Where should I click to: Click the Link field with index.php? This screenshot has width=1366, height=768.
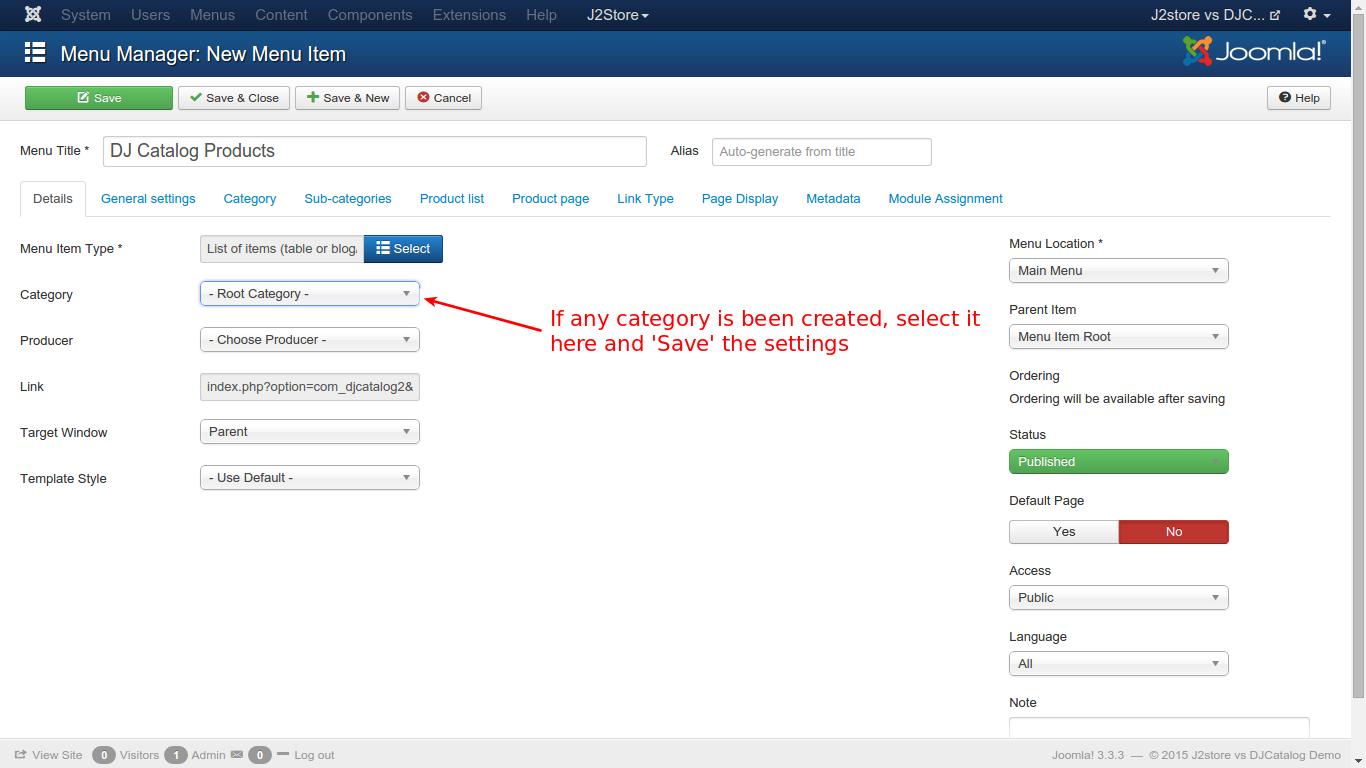[x=310, y=387]
